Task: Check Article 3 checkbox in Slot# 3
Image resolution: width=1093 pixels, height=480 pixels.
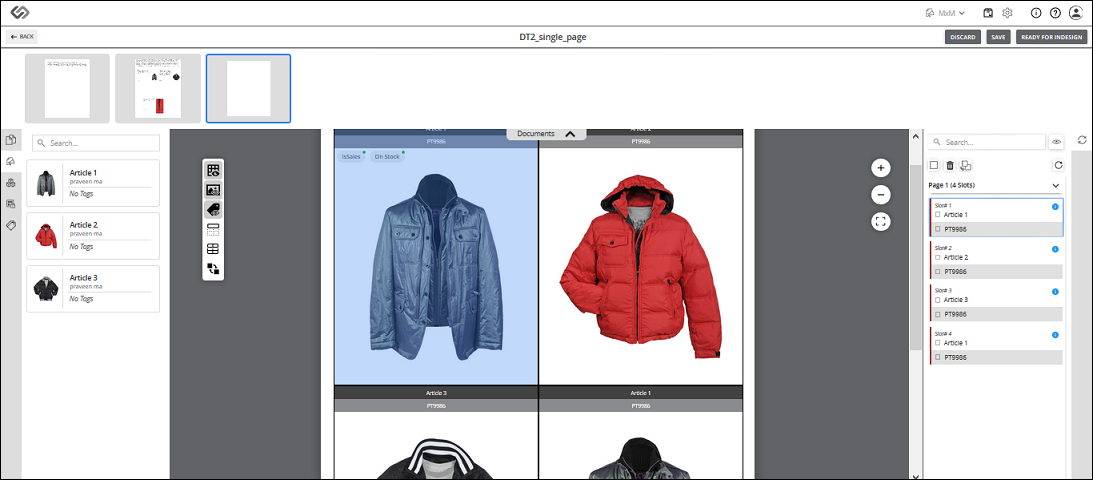Action: tap(938, 300)
